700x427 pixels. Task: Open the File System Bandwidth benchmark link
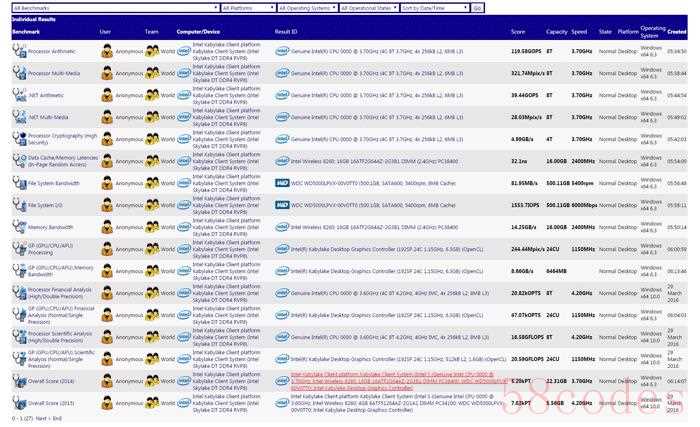(x=54, y=183)
